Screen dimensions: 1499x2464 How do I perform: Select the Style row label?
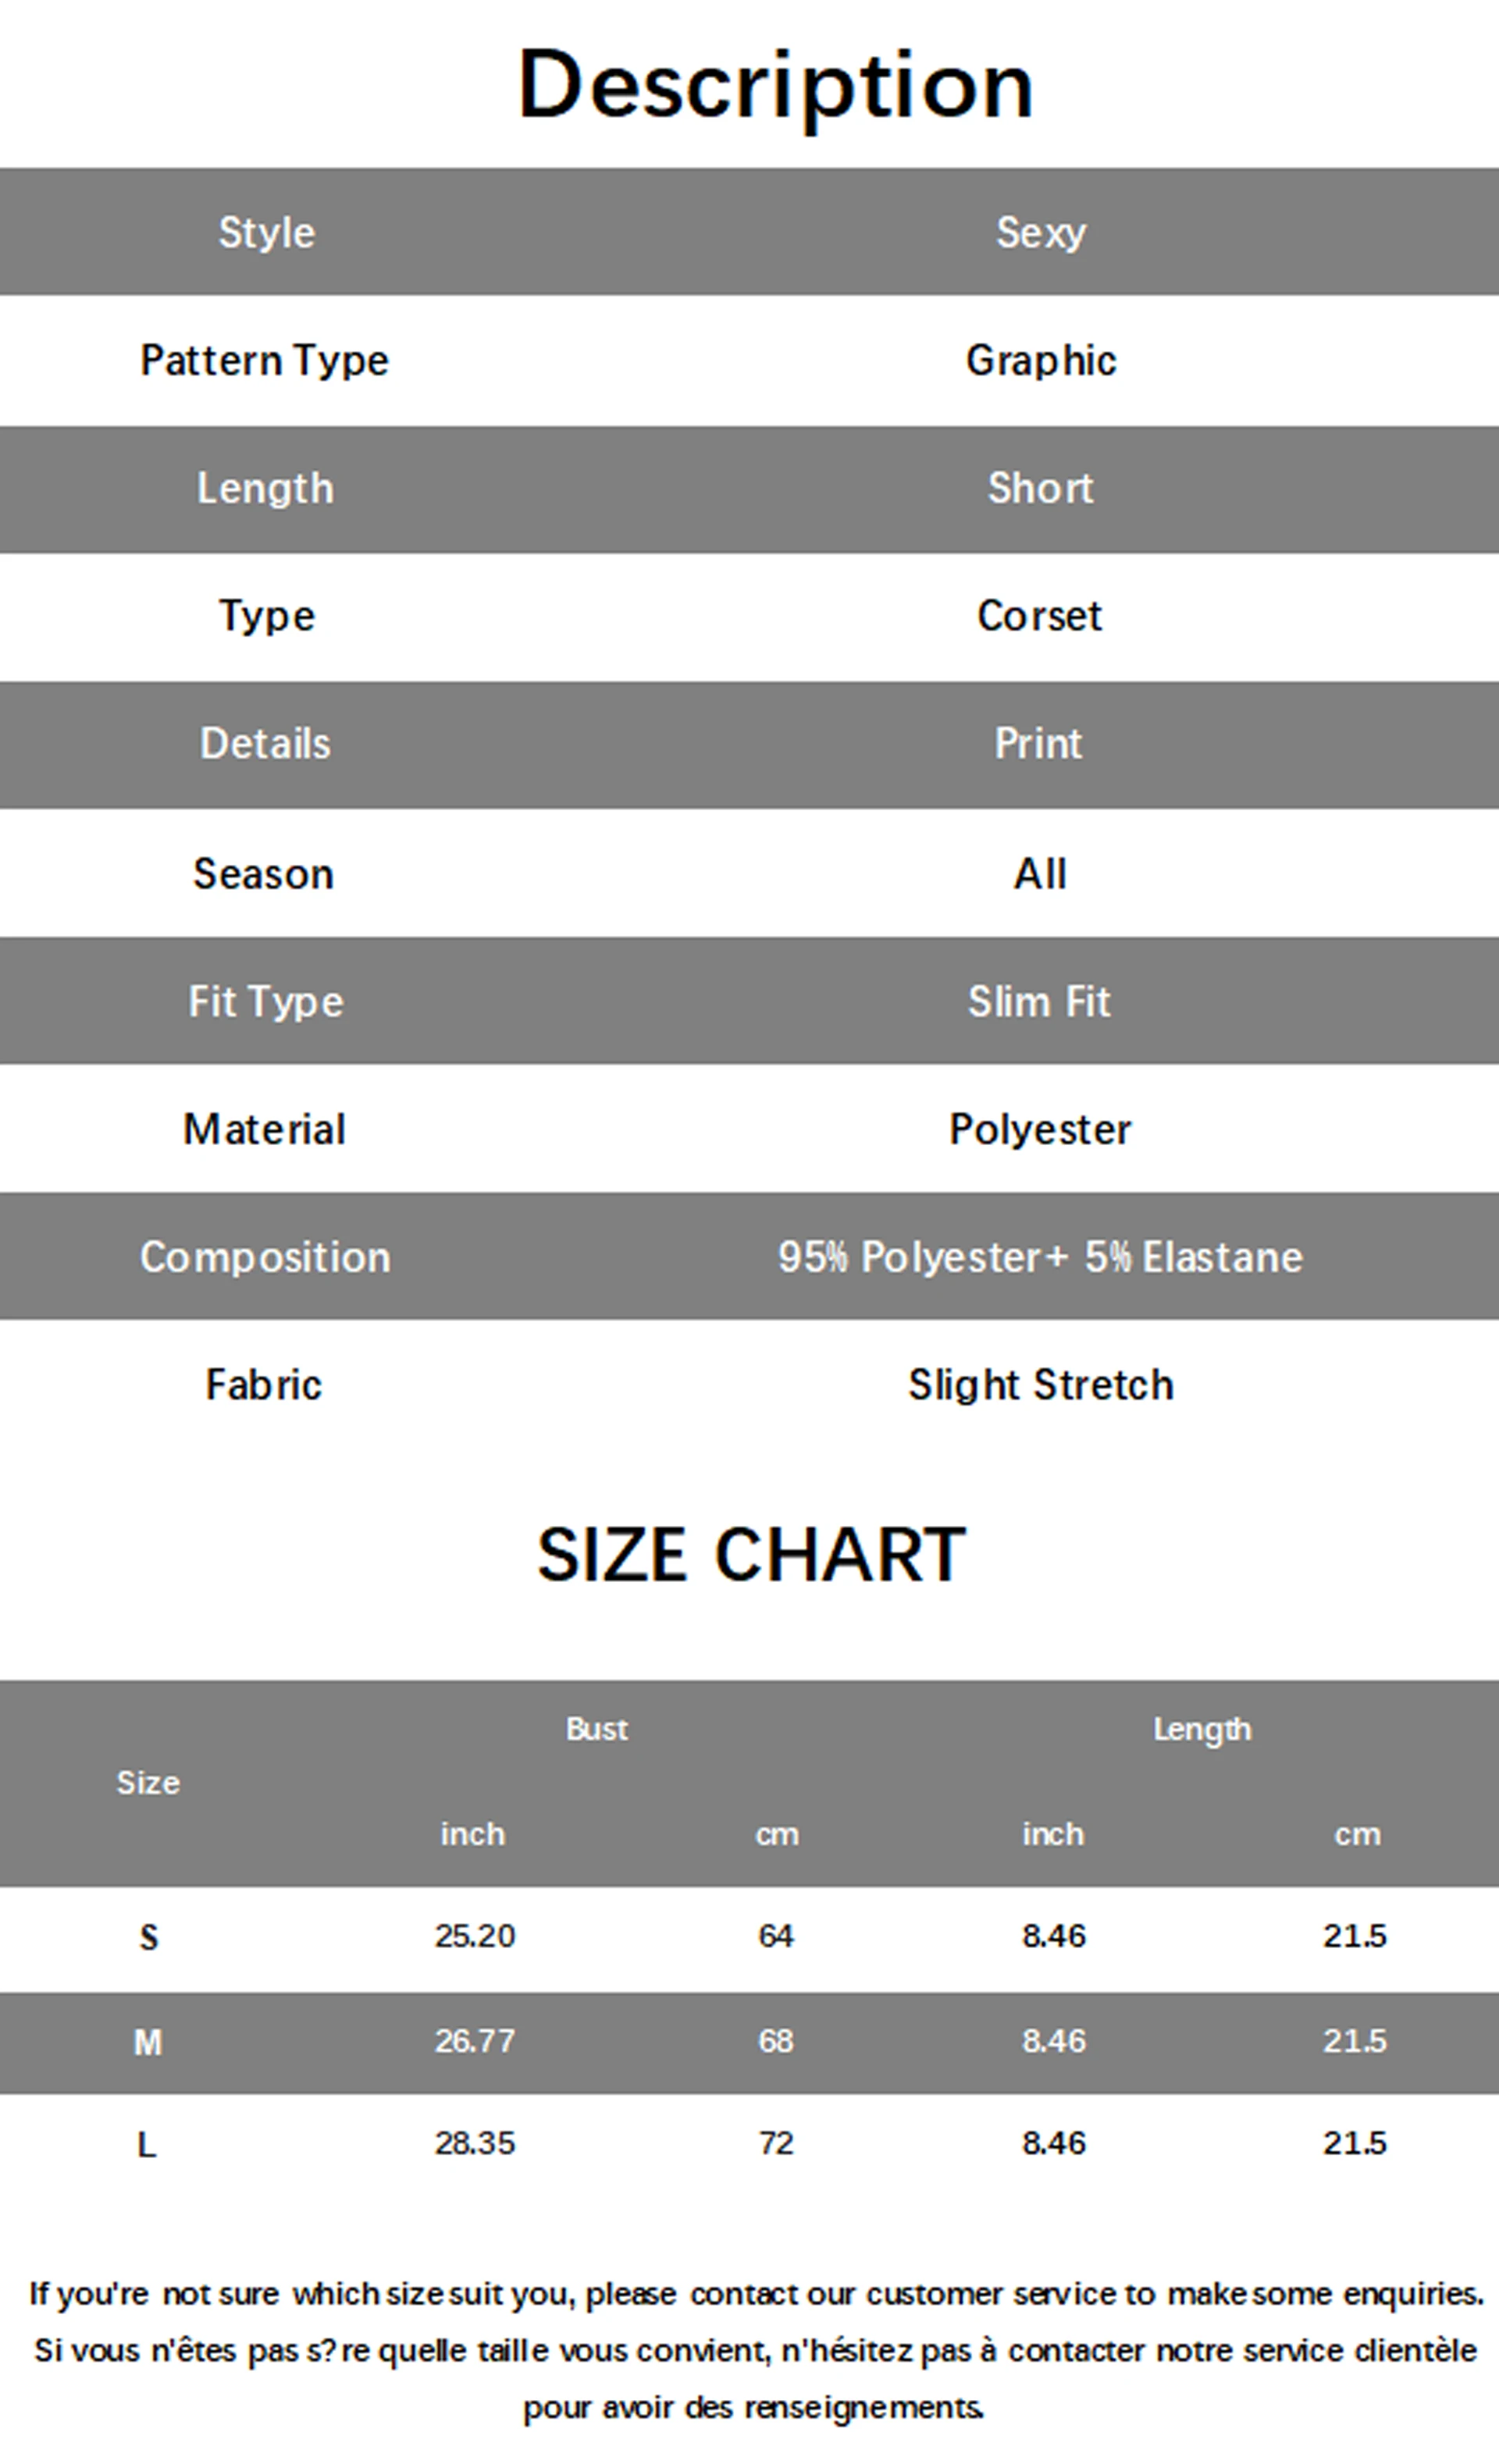point(266,233)
